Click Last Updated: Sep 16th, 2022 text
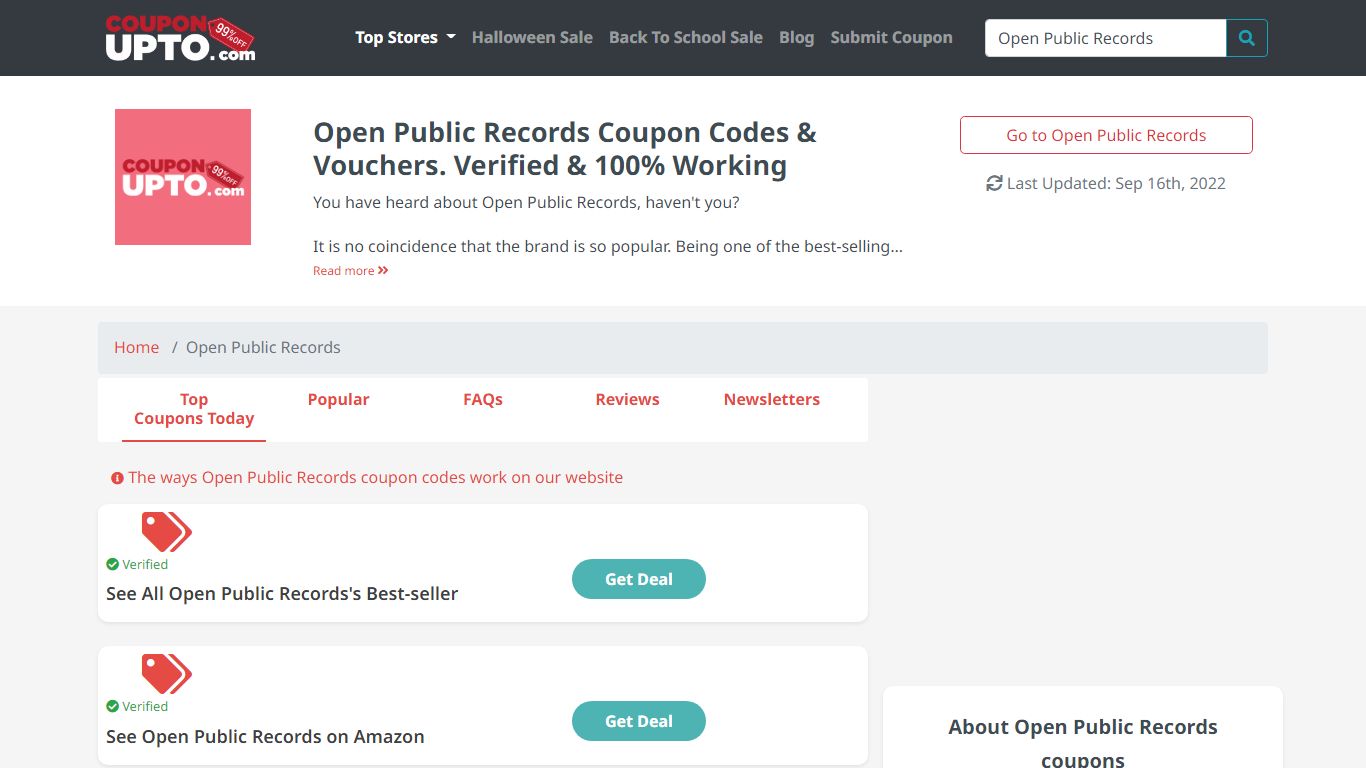Viewport: 1366px width, 768px height. 1116,183
